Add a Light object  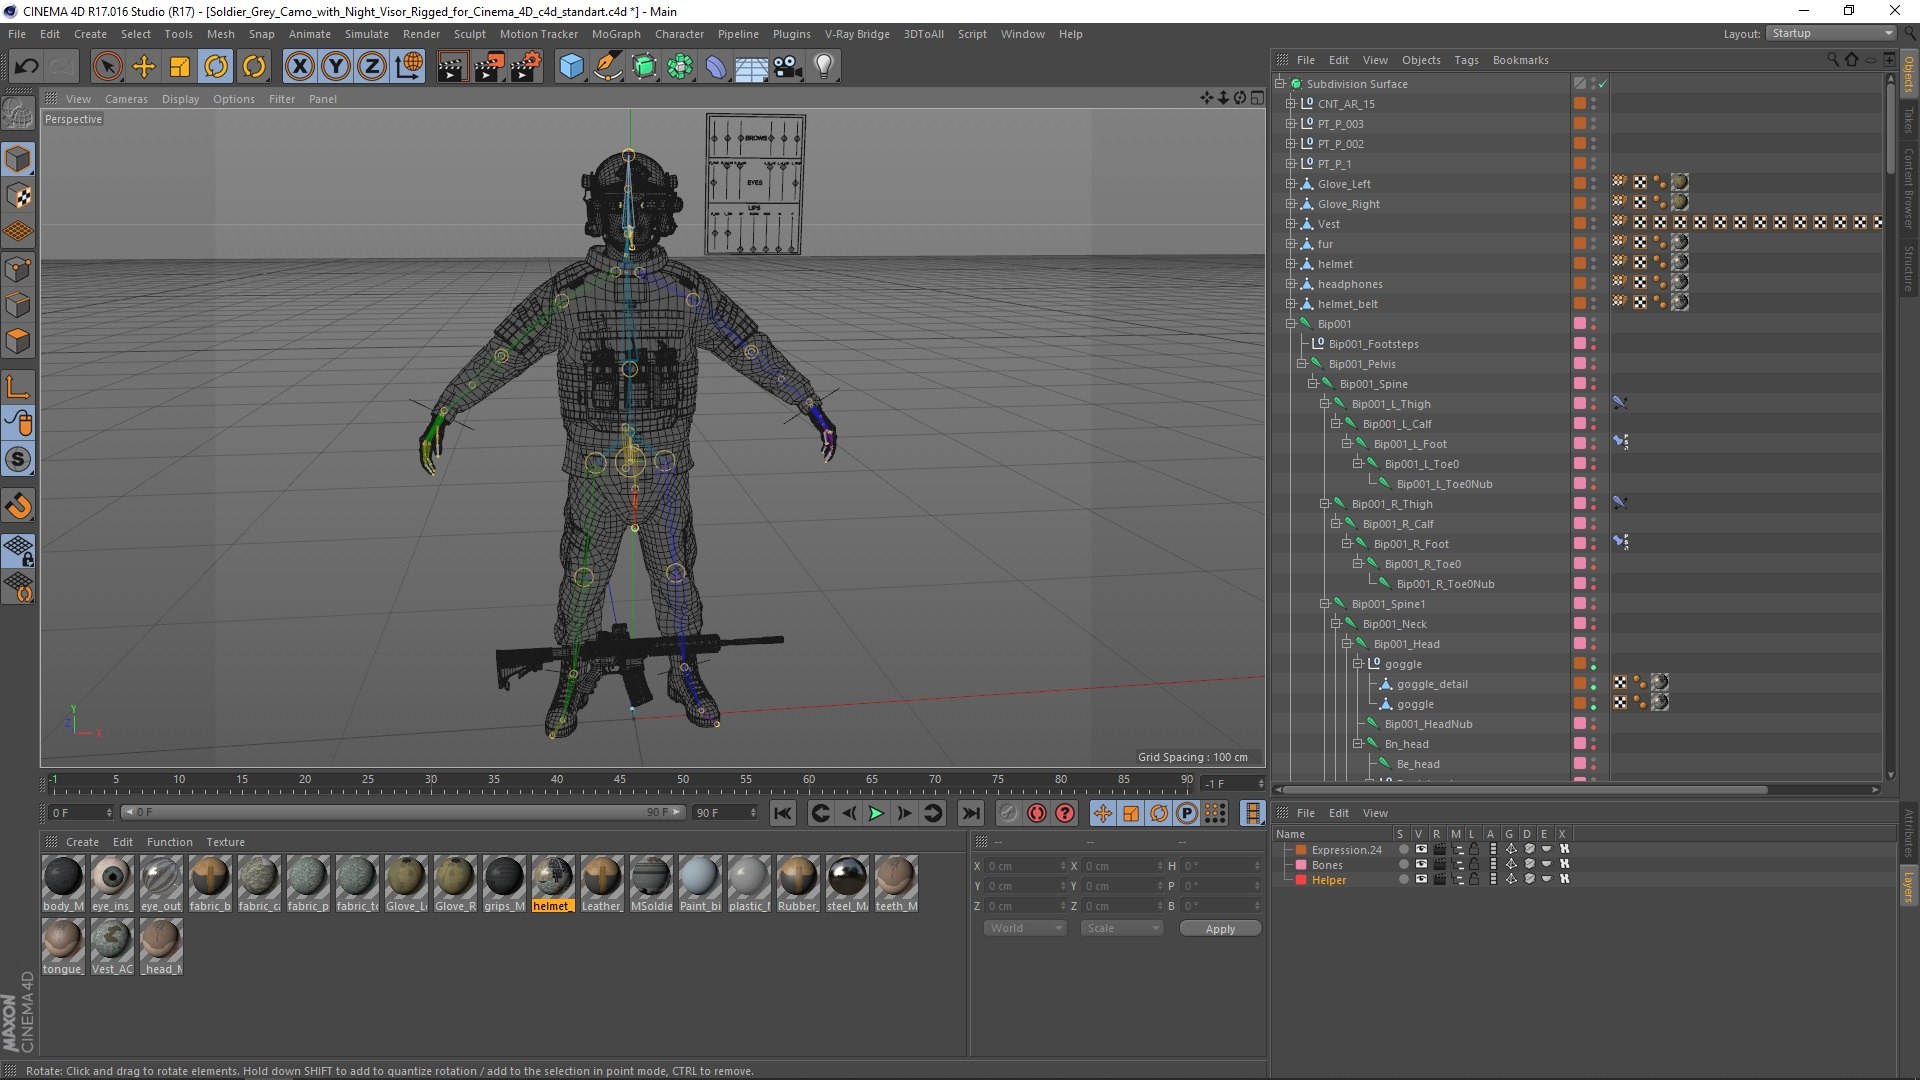(823, 67)
